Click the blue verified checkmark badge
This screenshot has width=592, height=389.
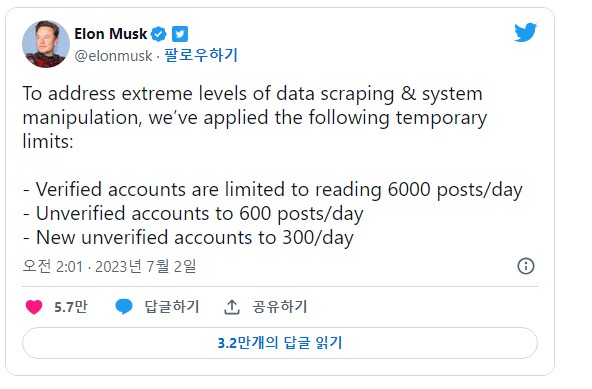(159, 34)
